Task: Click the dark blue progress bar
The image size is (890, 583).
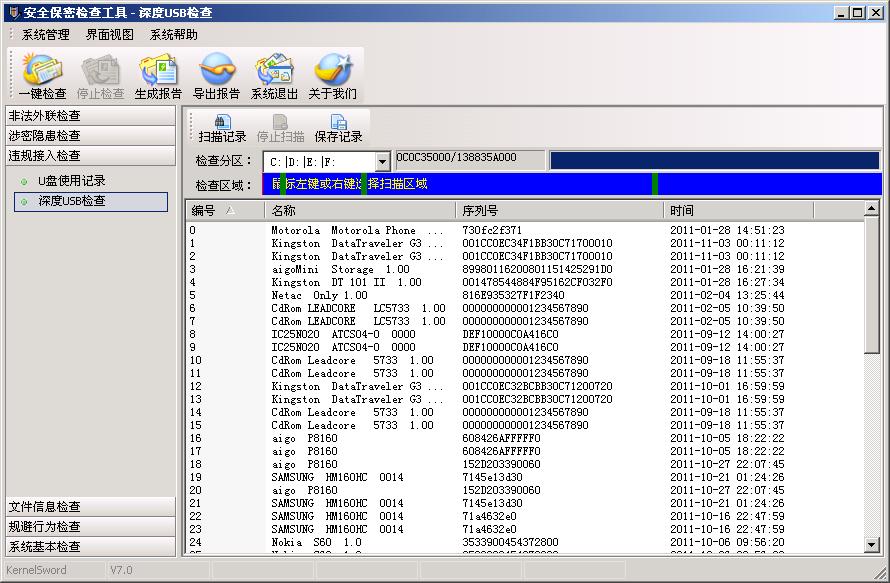Action: [715, 160]
